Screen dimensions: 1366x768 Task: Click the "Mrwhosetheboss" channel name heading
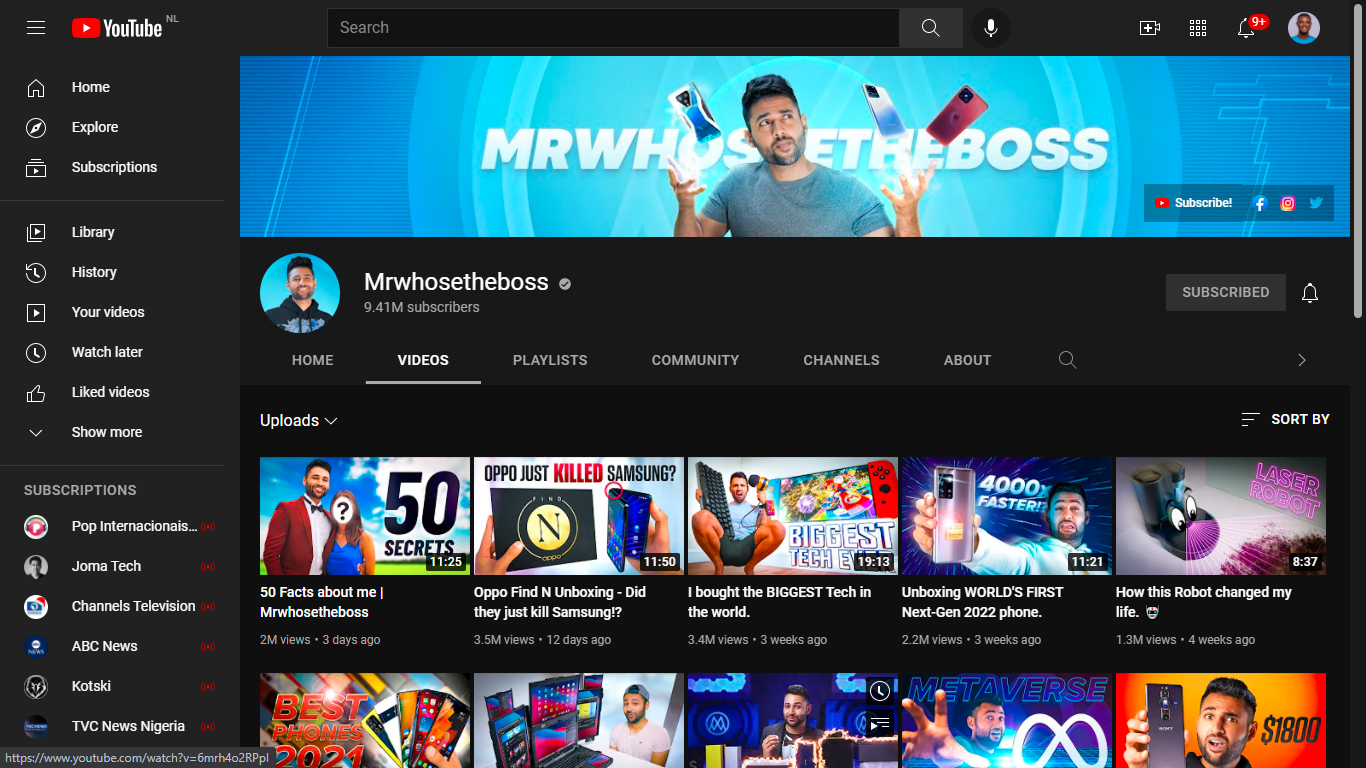tap(456, 282)
